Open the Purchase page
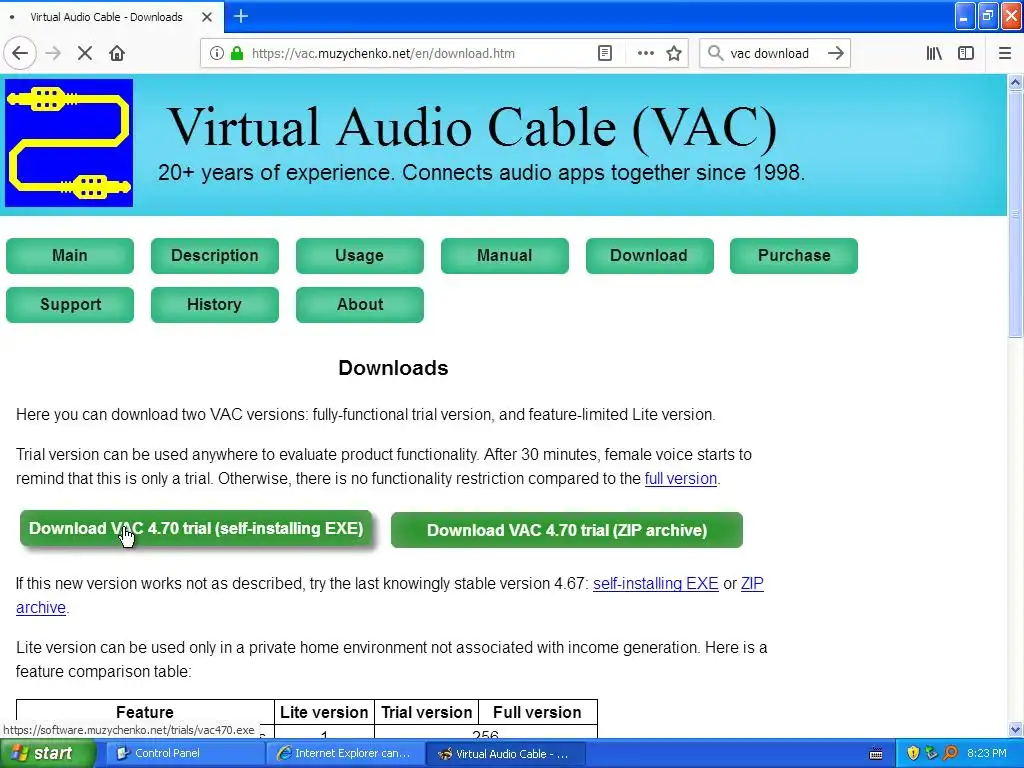 coord(794,255)
